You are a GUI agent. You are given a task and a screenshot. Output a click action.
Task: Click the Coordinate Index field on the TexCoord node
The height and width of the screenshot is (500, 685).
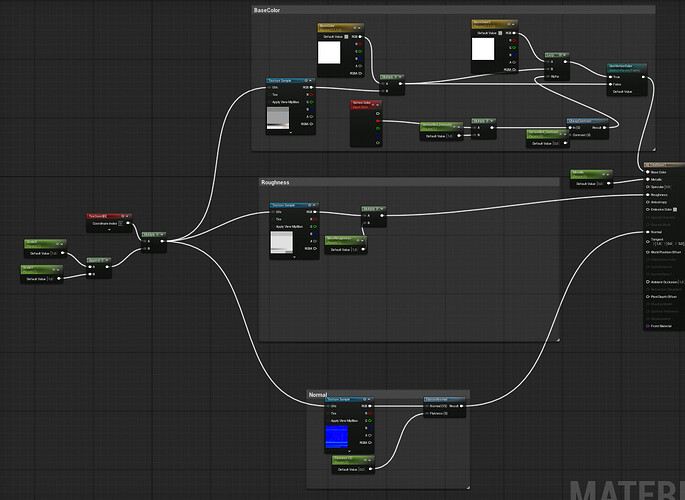(x=122, y=223)
